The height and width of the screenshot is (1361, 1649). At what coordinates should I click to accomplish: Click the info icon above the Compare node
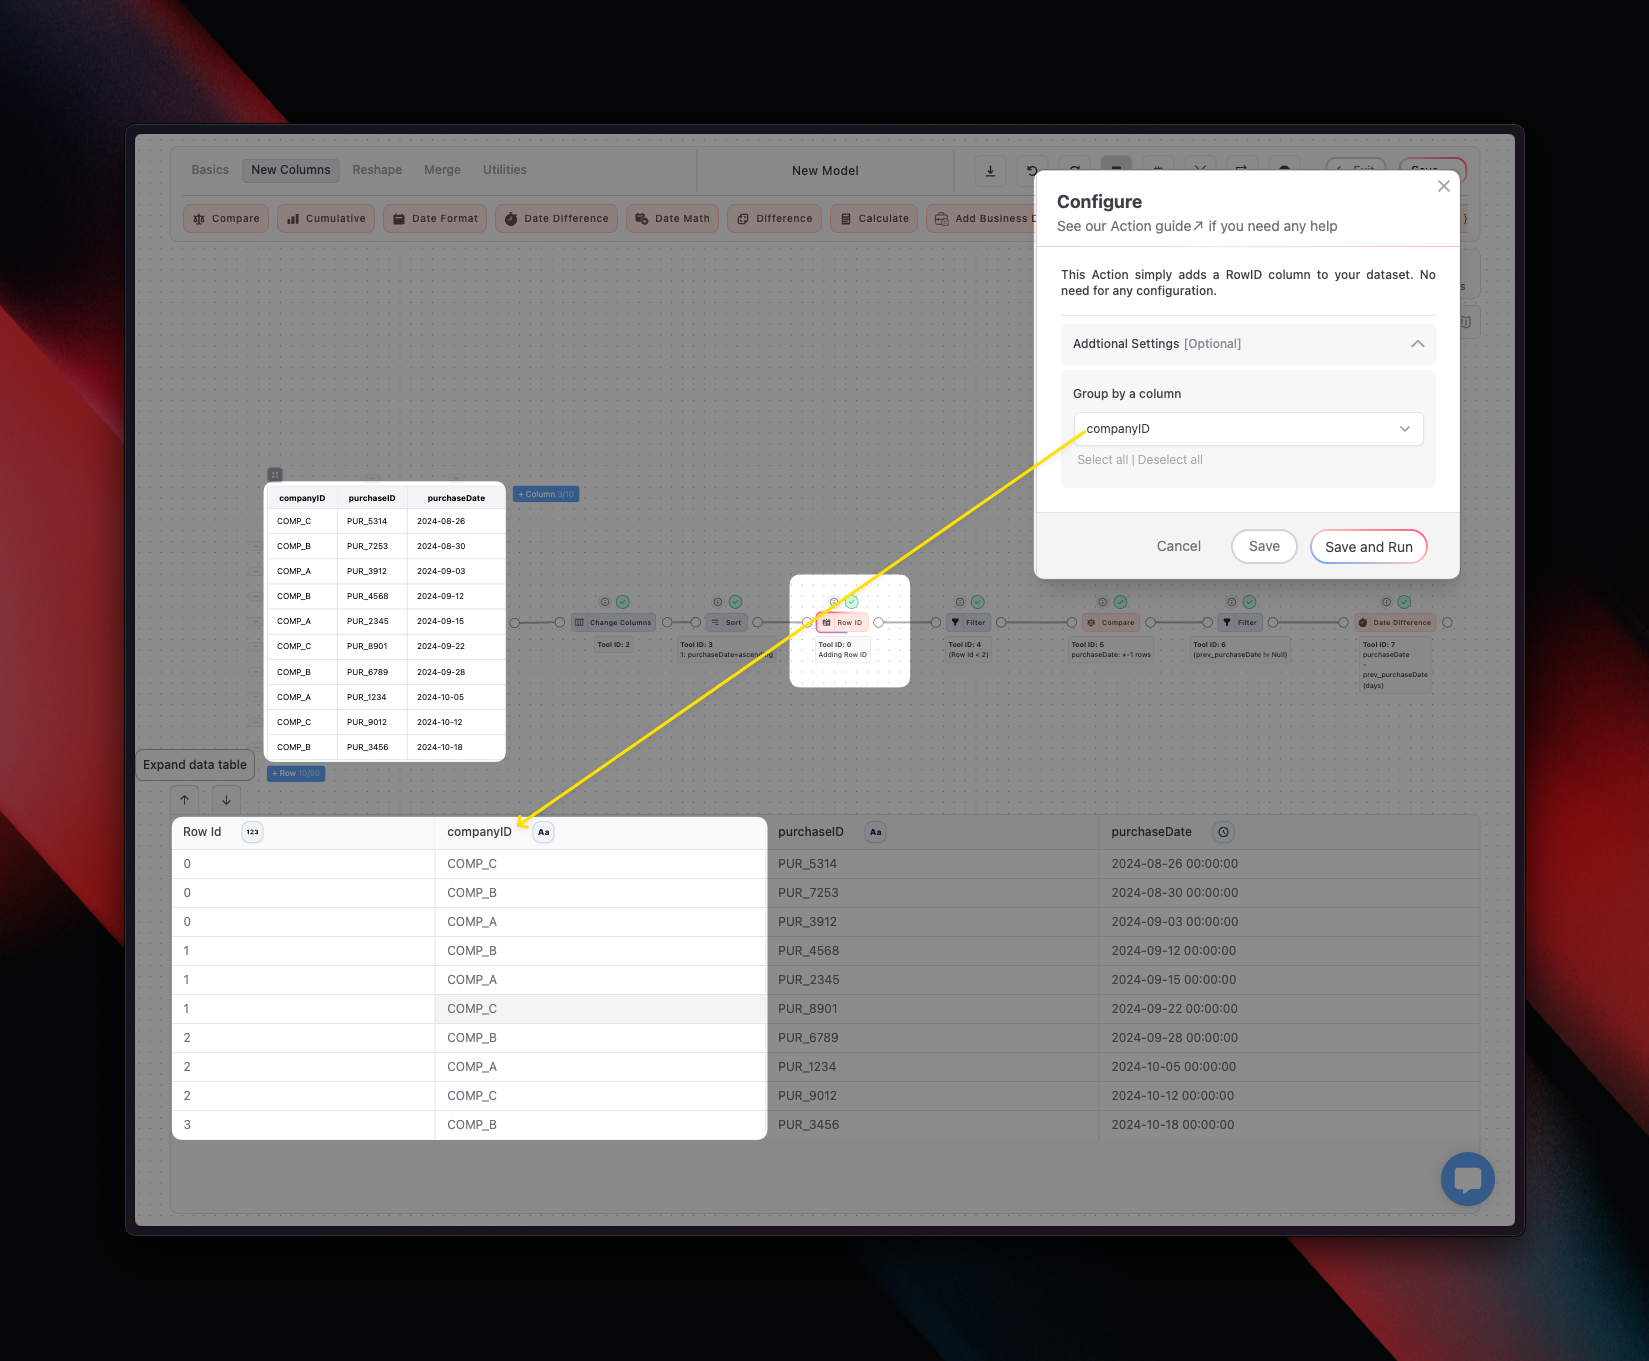coord(1103,602)
